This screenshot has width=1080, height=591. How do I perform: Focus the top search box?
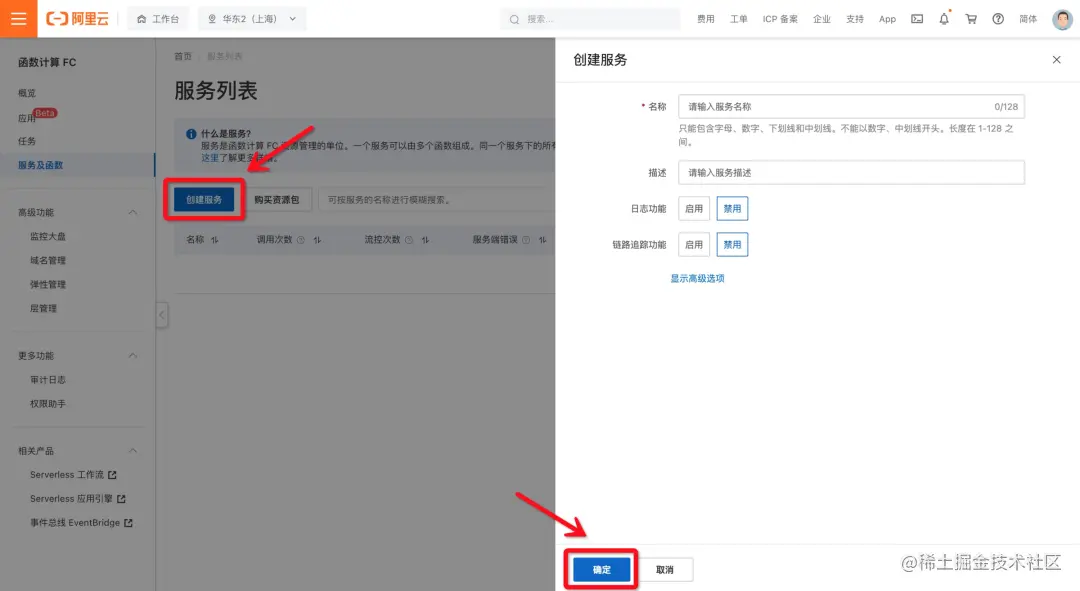click(x=590, y=19)
